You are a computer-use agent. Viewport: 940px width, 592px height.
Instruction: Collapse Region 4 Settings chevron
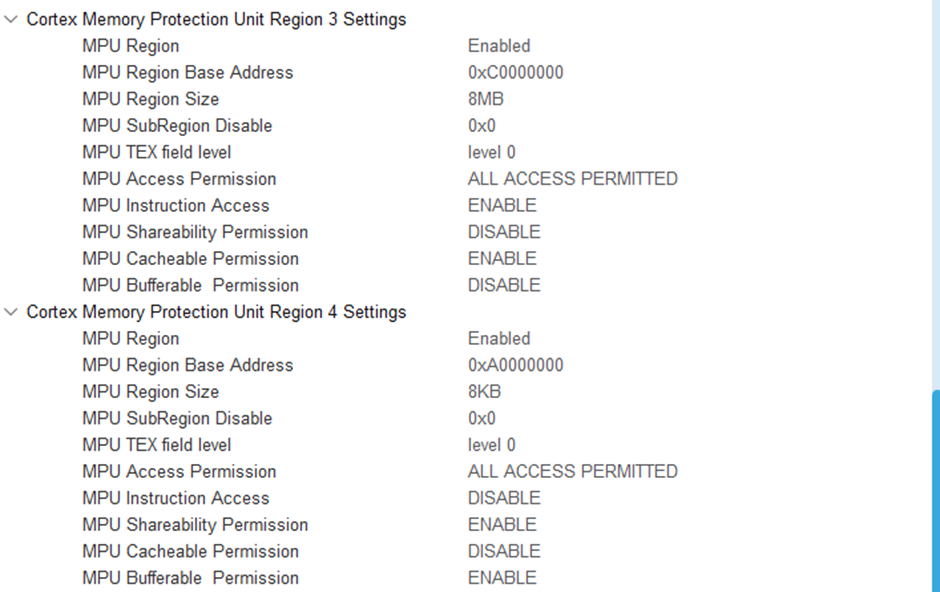(11, 312)
